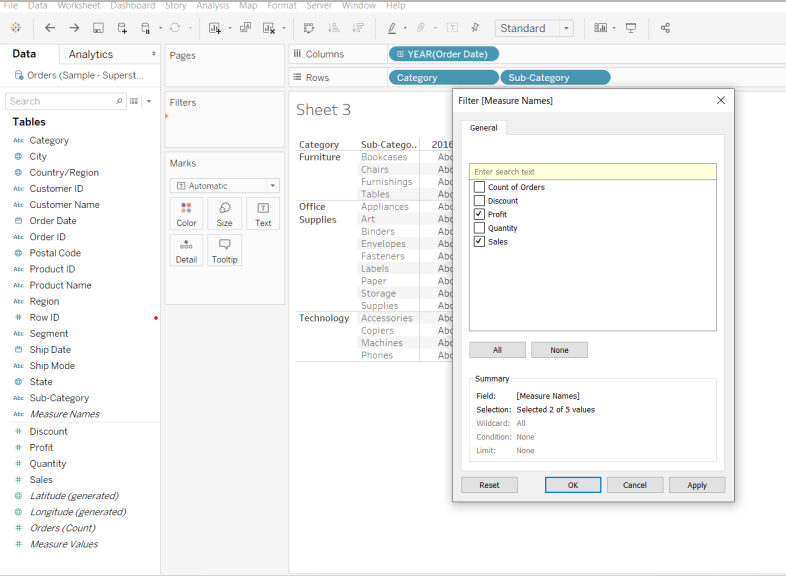Open the Text marks card
786x576 pixels.
[263, 214]
